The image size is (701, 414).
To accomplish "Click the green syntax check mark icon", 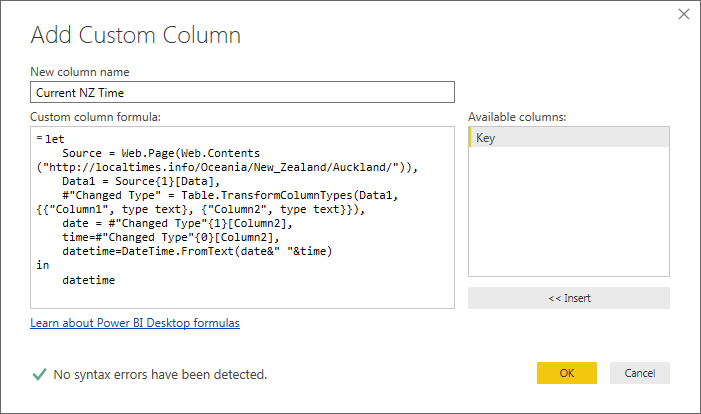I will (39, 374).
